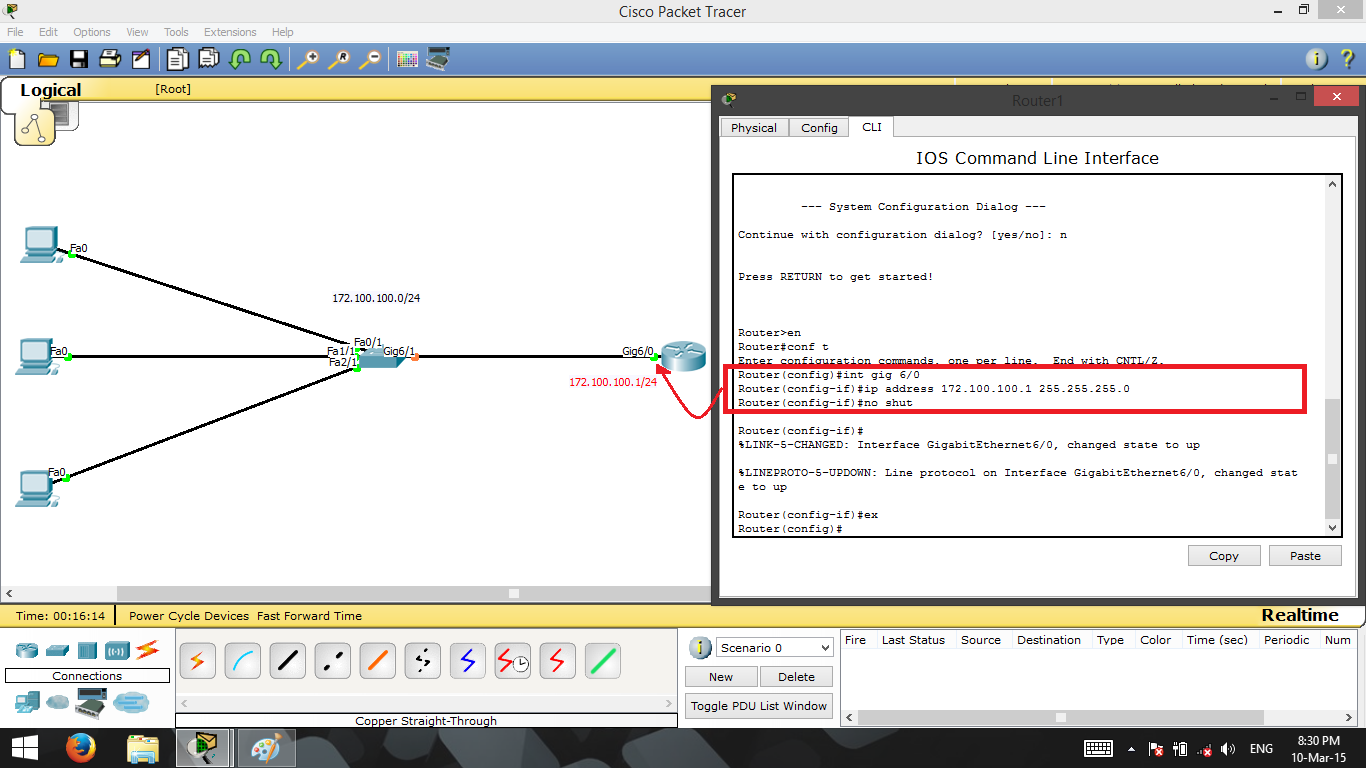1366x768 pixels.
Task: Switch to the Physical tab in Router1
Action: tap(754, 128)
